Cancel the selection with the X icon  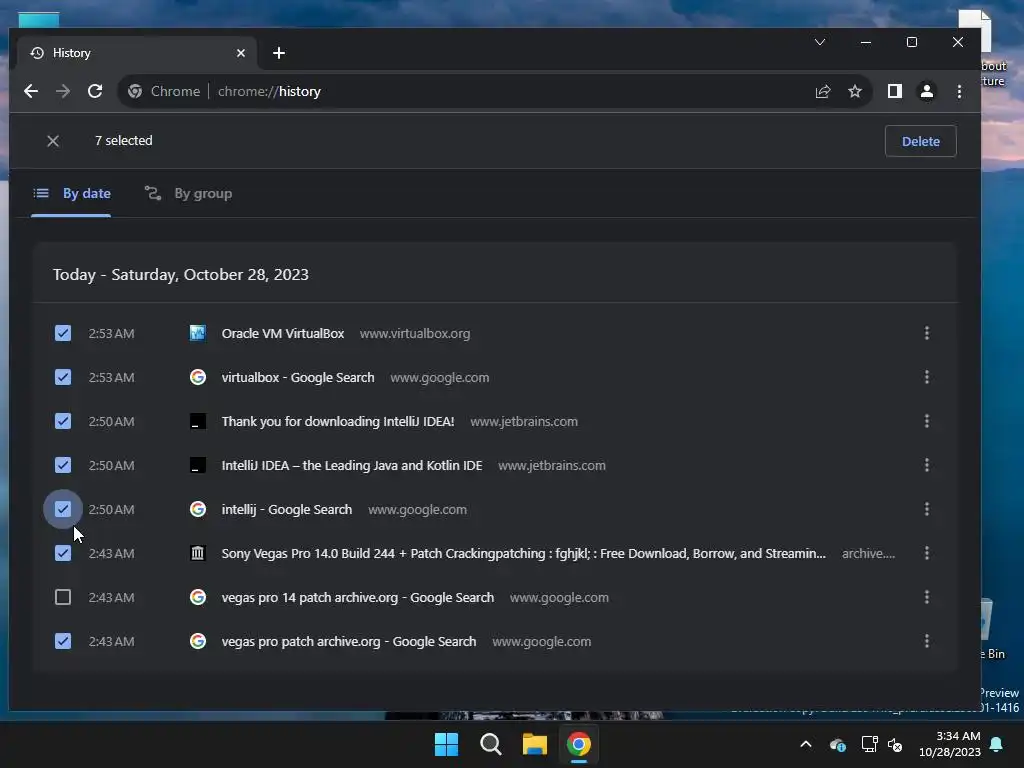pos(53,141)
